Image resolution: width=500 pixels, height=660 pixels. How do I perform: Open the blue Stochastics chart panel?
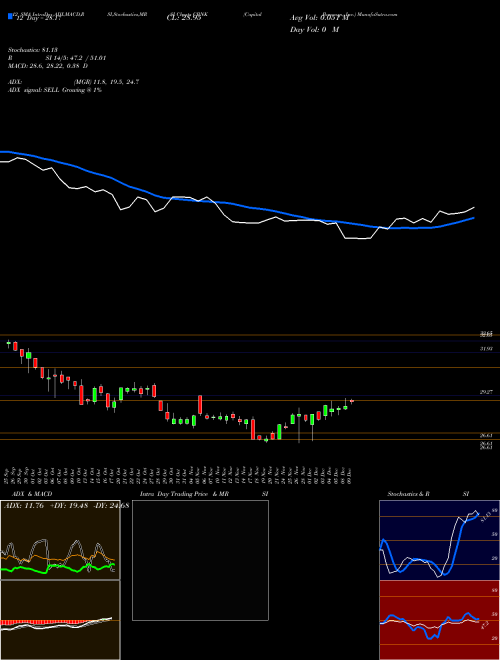point(439,540)
